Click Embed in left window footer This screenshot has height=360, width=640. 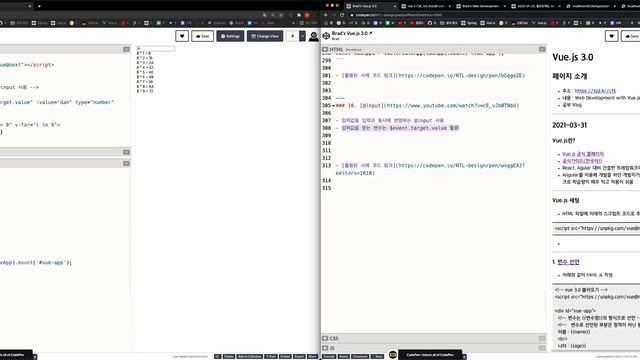pyautogui.click(x=285, y=356)
